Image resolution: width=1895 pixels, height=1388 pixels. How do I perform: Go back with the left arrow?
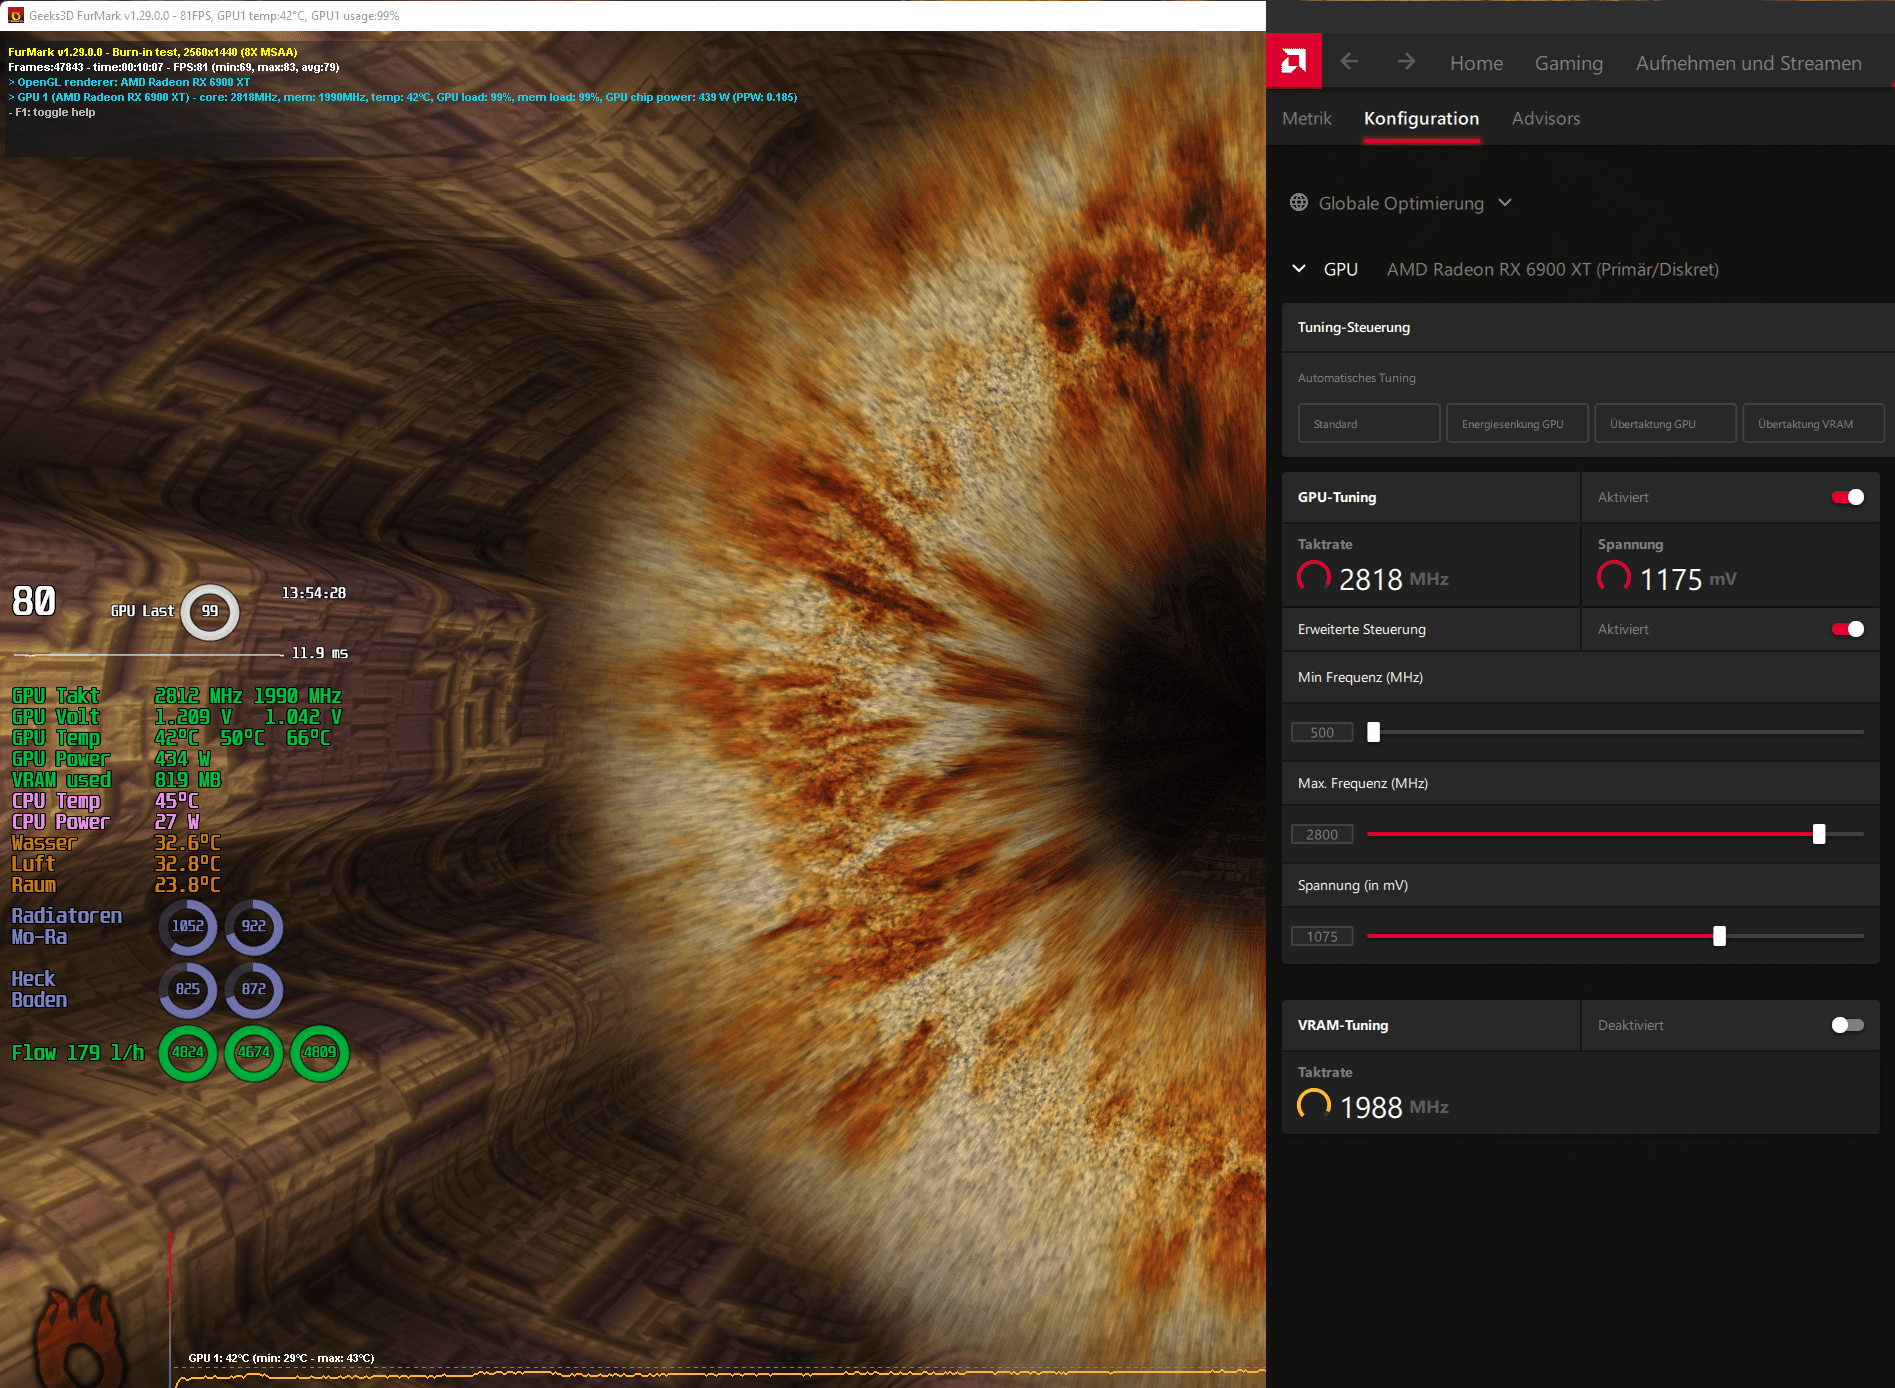coord(1349,62)
